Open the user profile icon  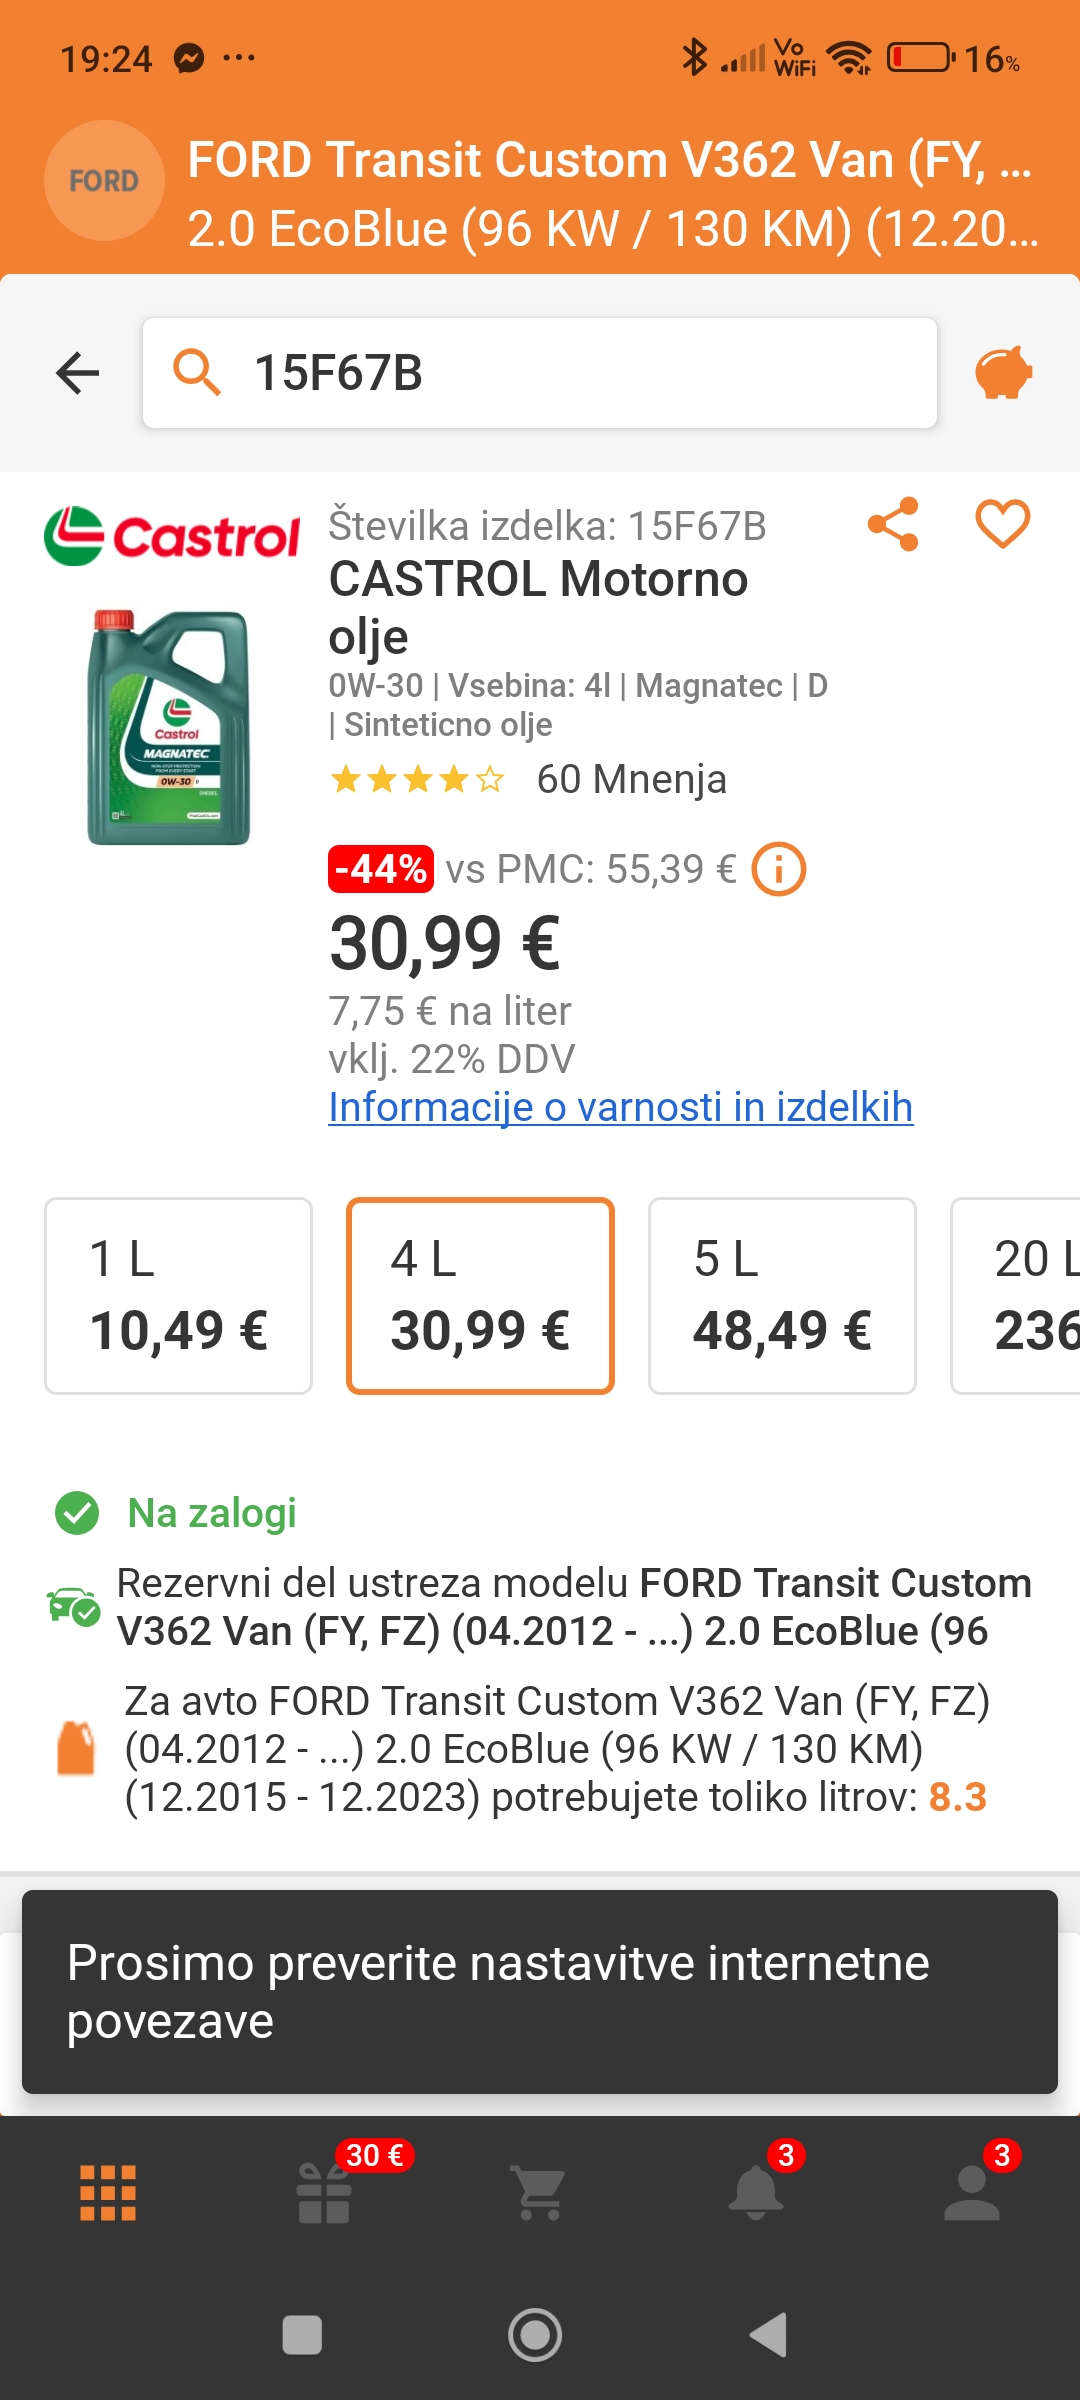972,2192
